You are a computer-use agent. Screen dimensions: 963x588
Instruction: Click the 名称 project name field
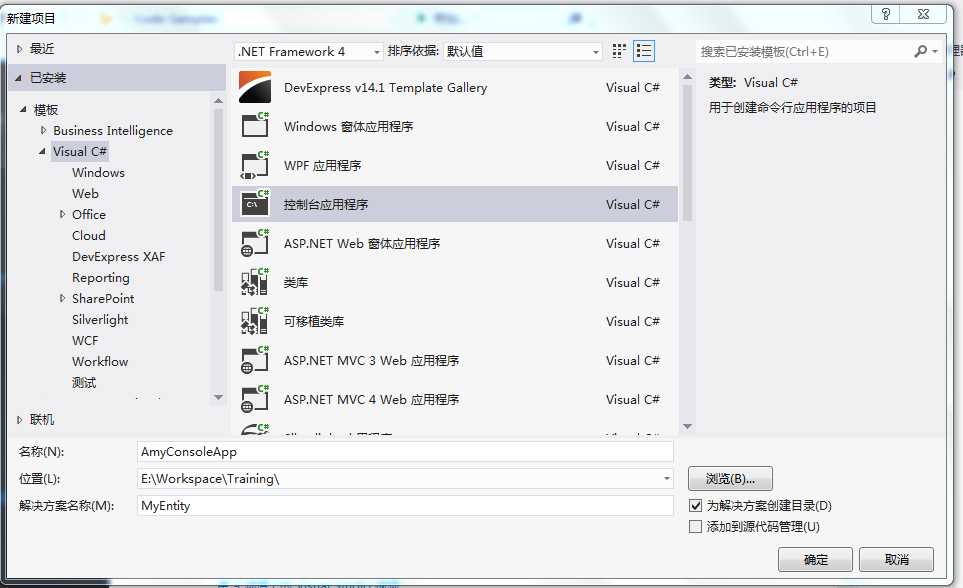point(405,452)
